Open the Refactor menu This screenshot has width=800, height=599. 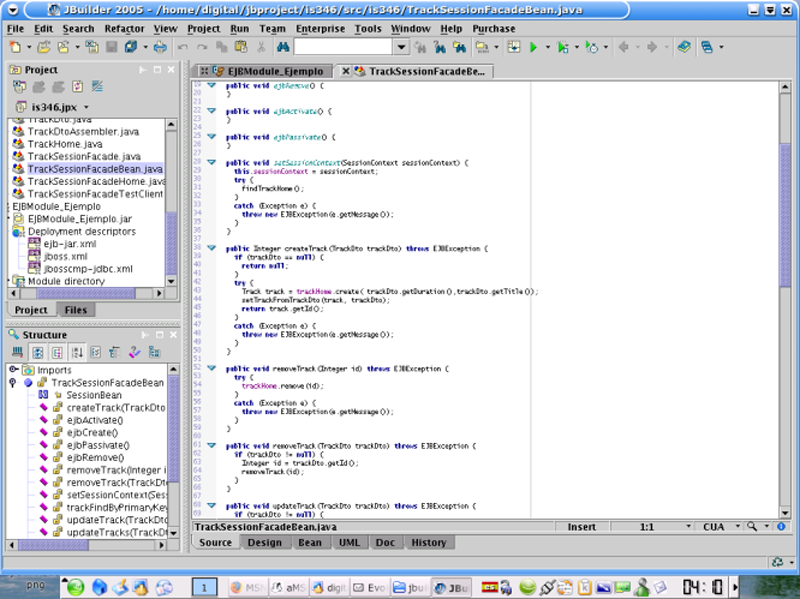click(x=124, y=29)
